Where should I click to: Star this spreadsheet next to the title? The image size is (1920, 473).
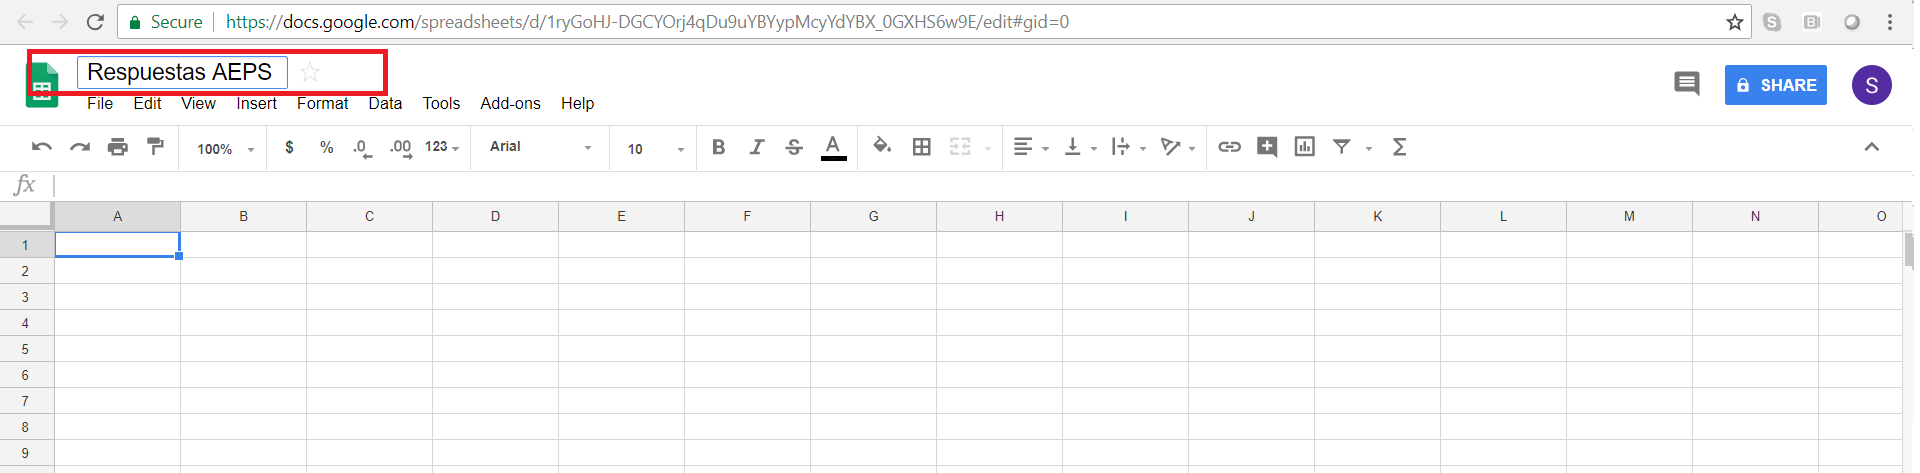(x=310, y=72)
